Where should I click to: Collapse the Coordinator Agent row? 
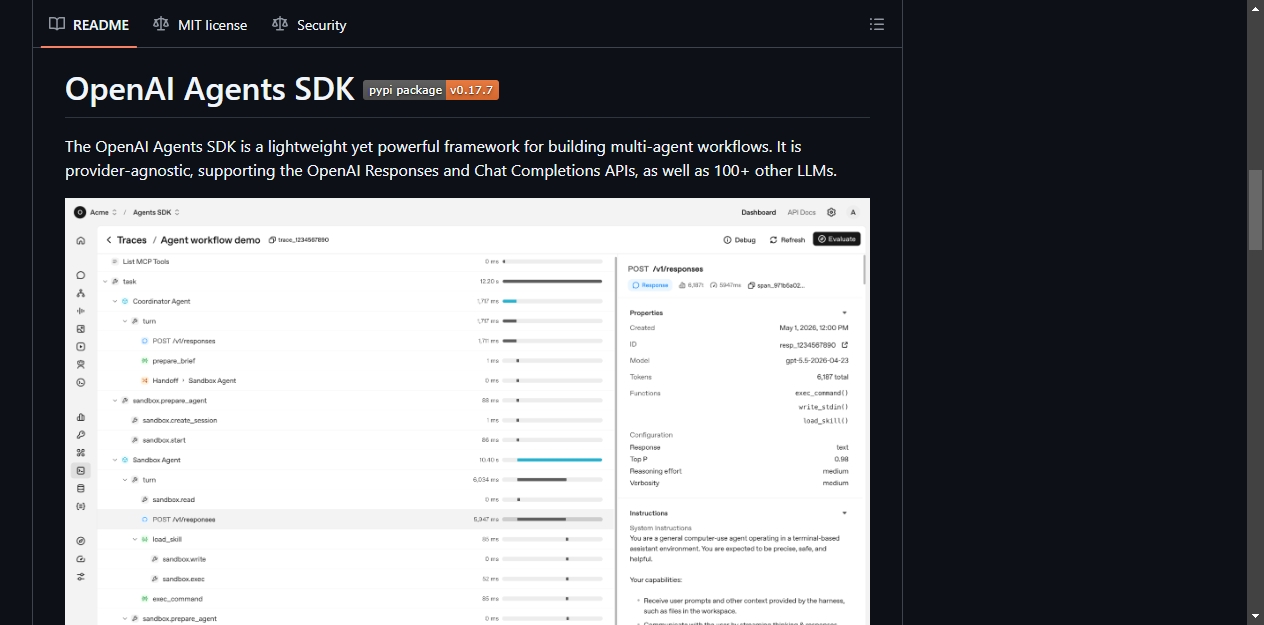point(115,301)
